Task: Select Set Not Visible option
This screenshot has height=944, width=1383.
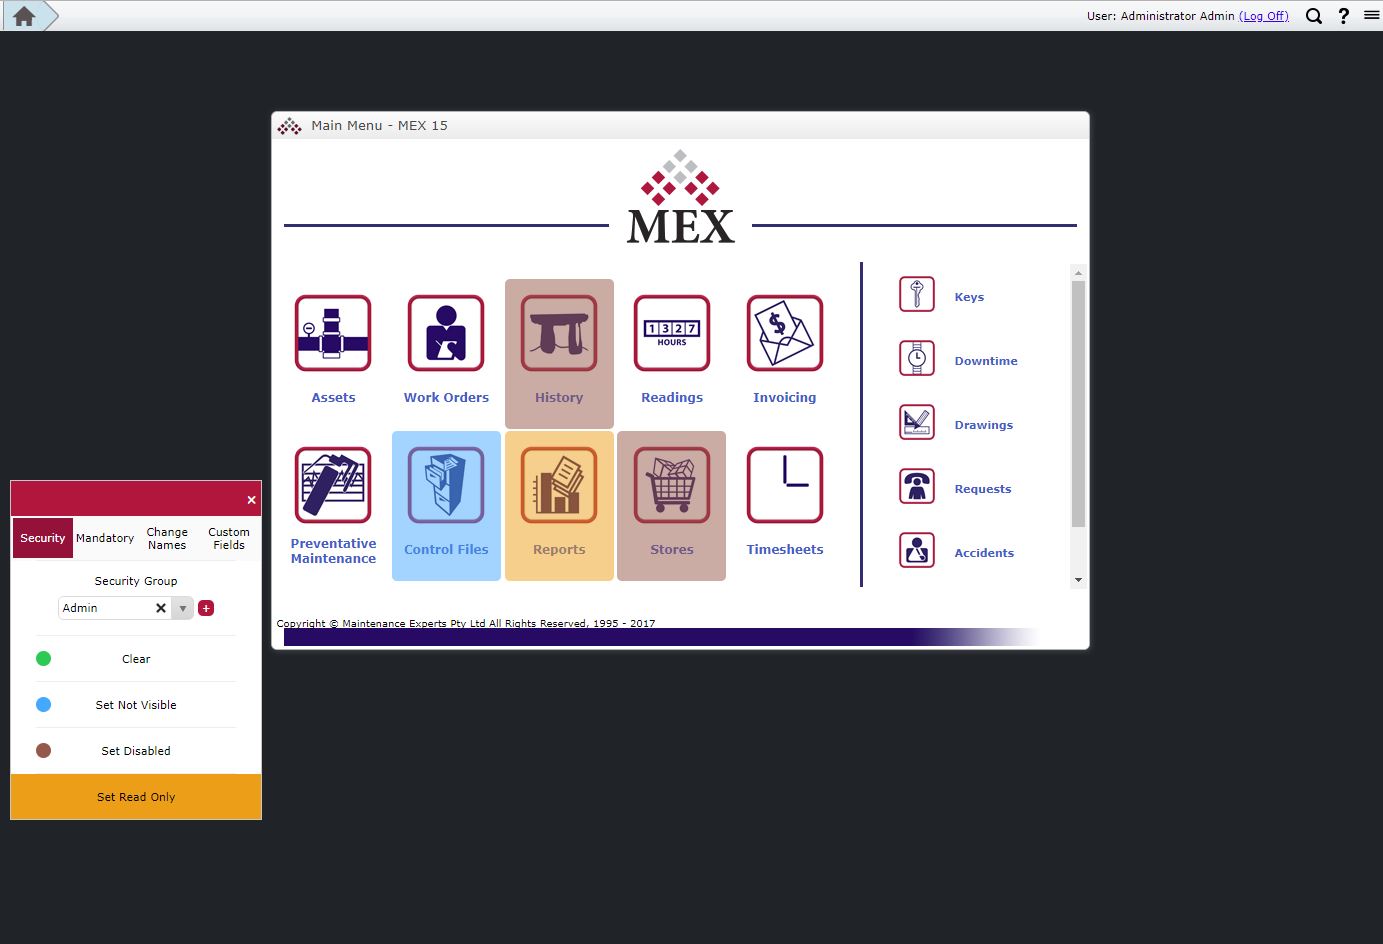Action: tap(136, 705)
